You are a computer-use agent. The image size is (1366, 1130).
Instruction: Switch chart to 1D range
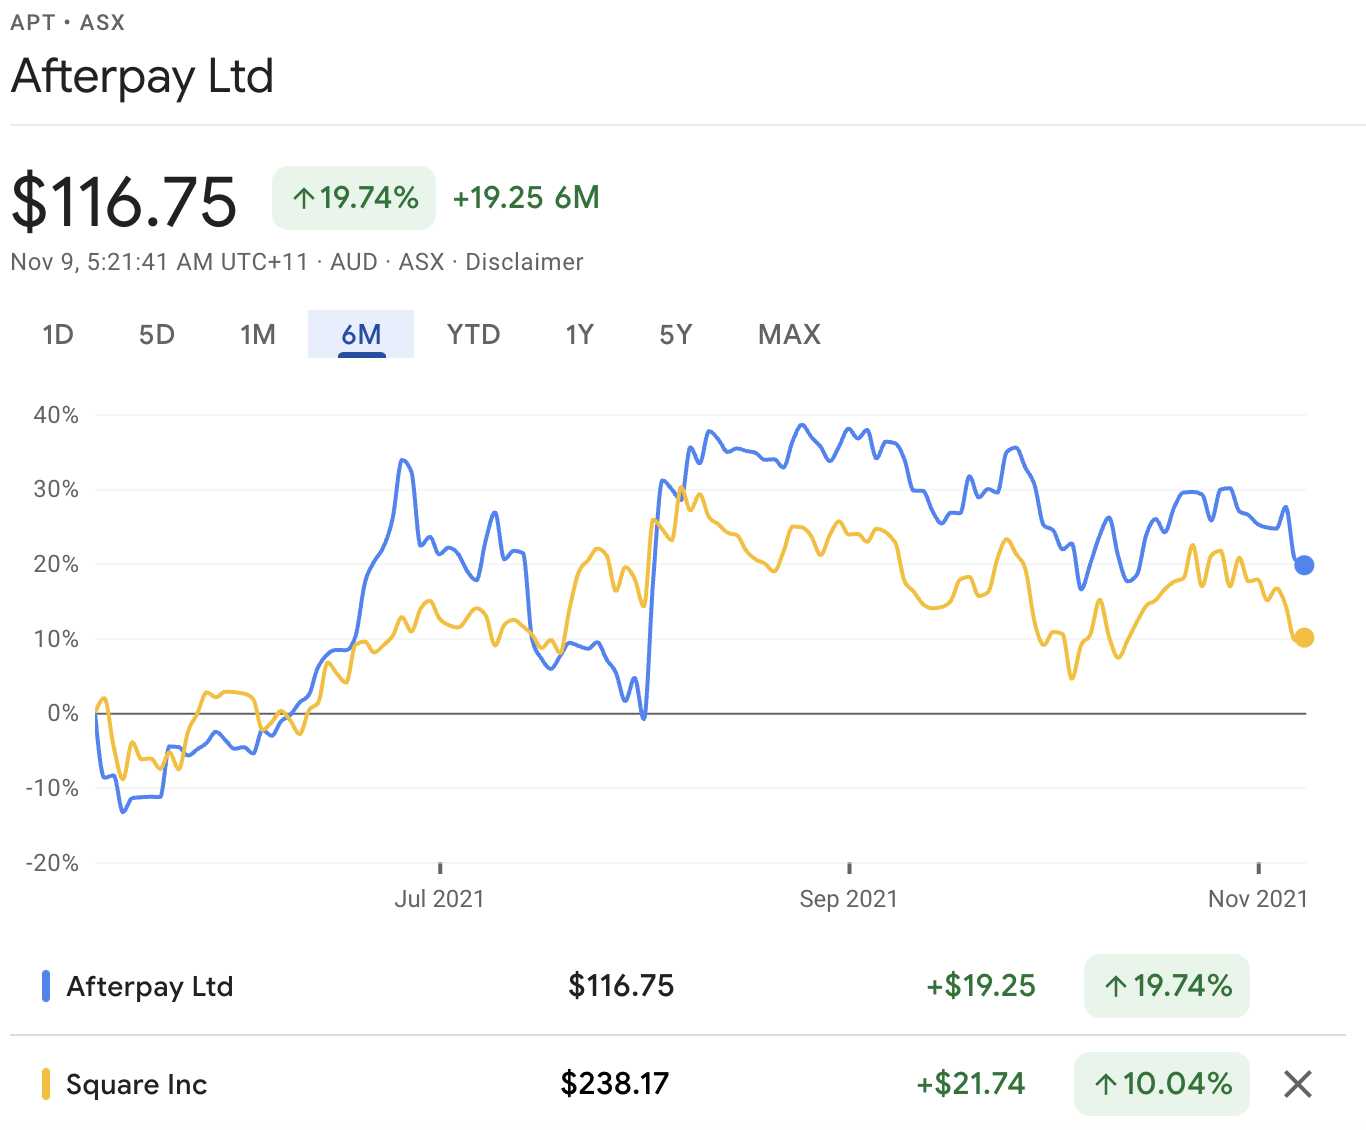(x=58, y=334)
